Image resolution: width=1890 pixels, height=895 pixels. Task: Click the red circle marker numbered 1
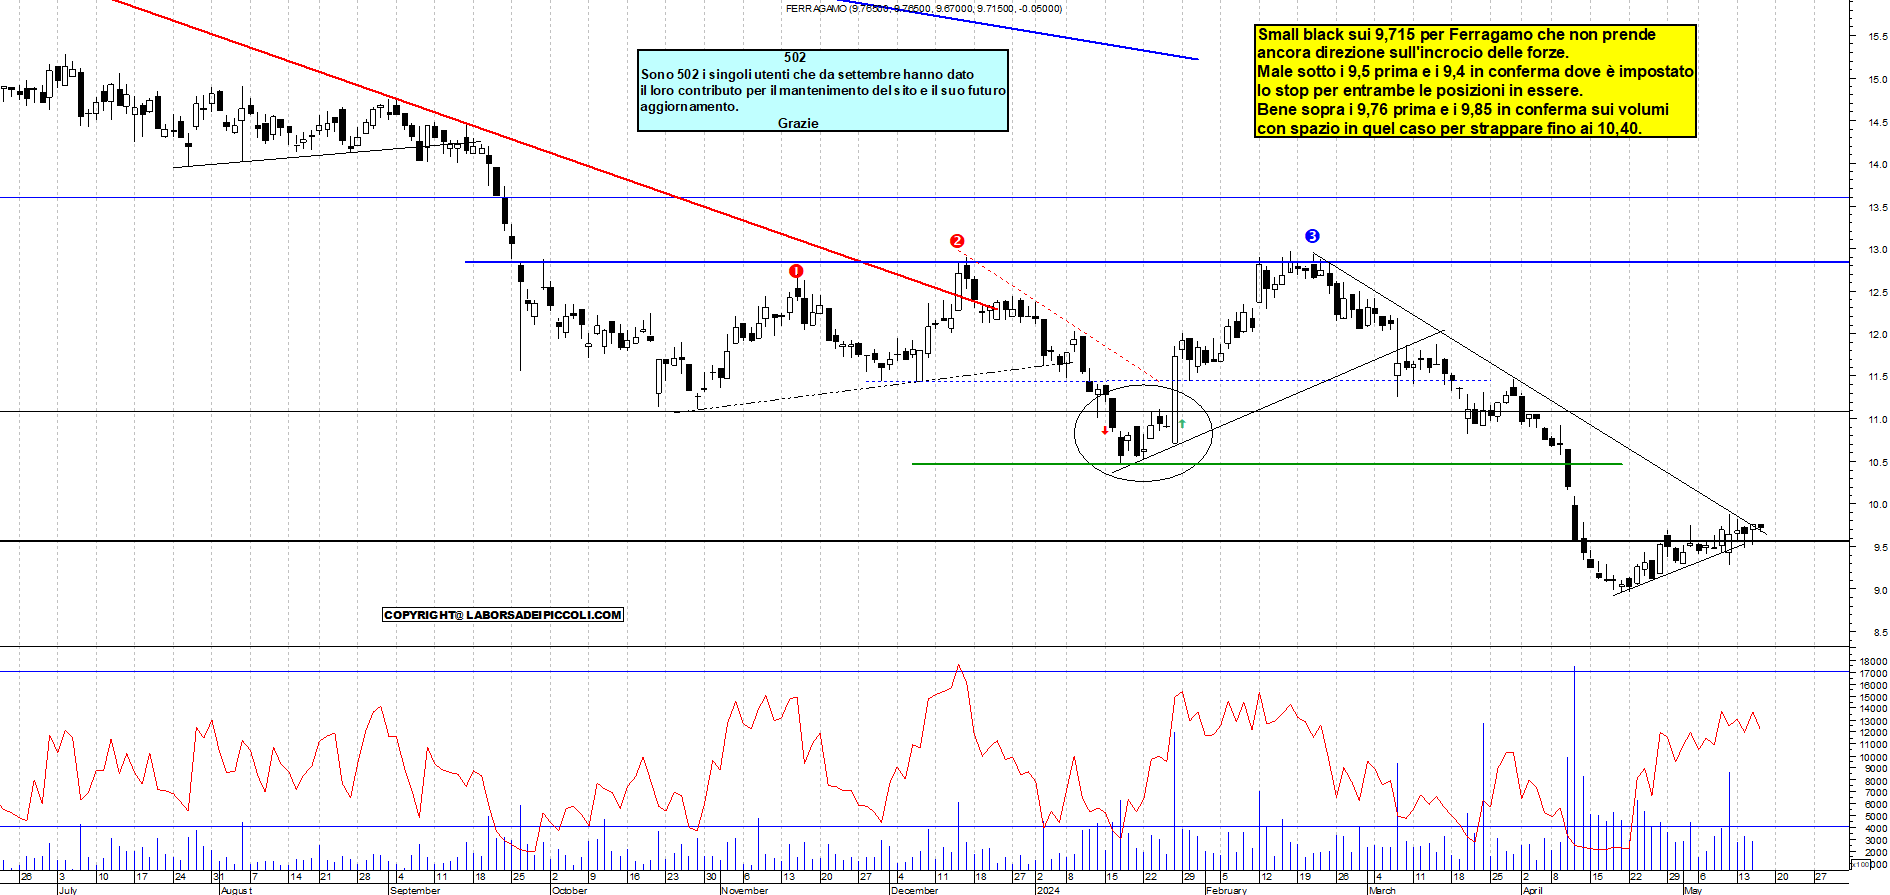pyautogui.click(x=796, y=271)
